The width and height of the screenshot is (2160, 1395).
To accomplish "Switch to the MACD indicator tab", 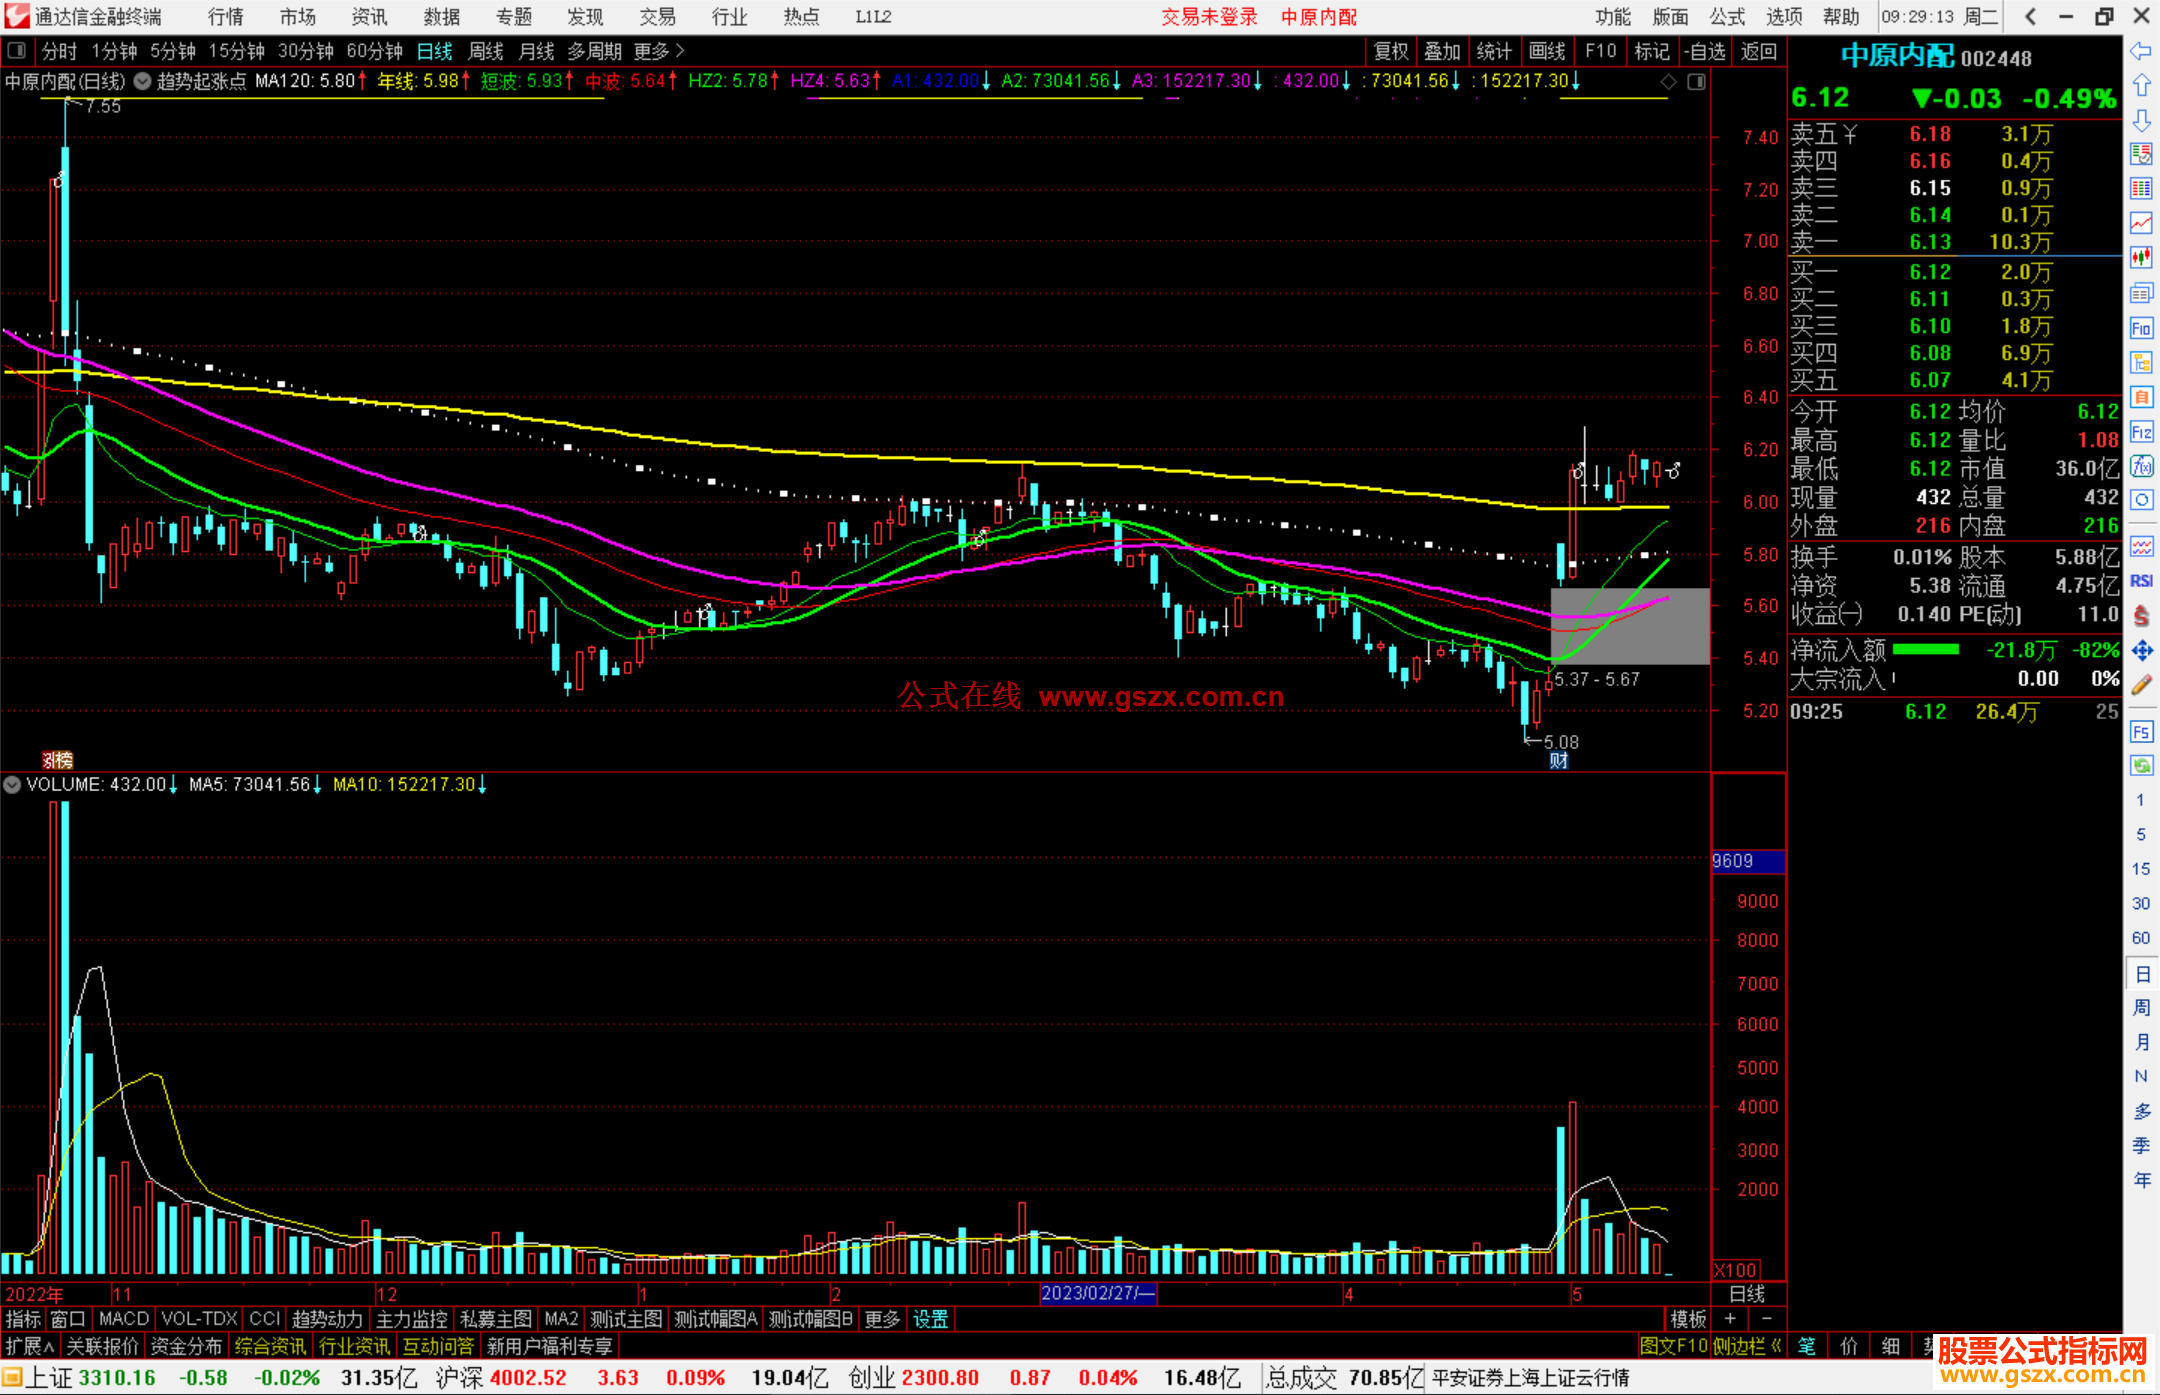I will coord(123,1319).
